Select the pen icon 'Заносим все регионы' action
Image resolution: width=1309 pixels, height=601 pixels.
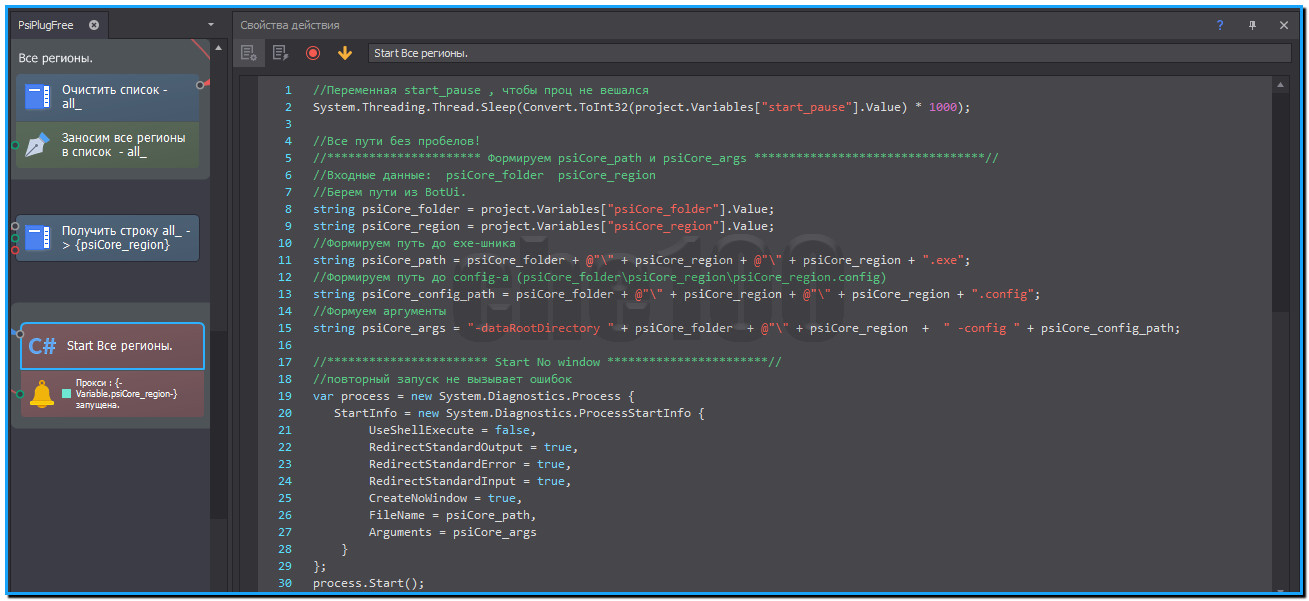[110, 145]
